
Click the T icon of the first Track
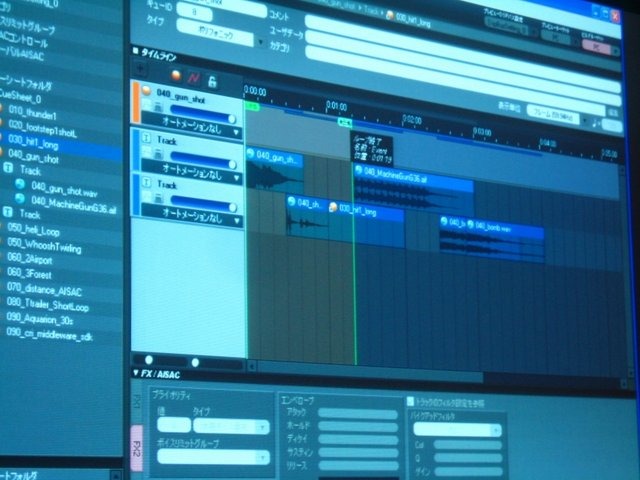click(x=147, y=138)
